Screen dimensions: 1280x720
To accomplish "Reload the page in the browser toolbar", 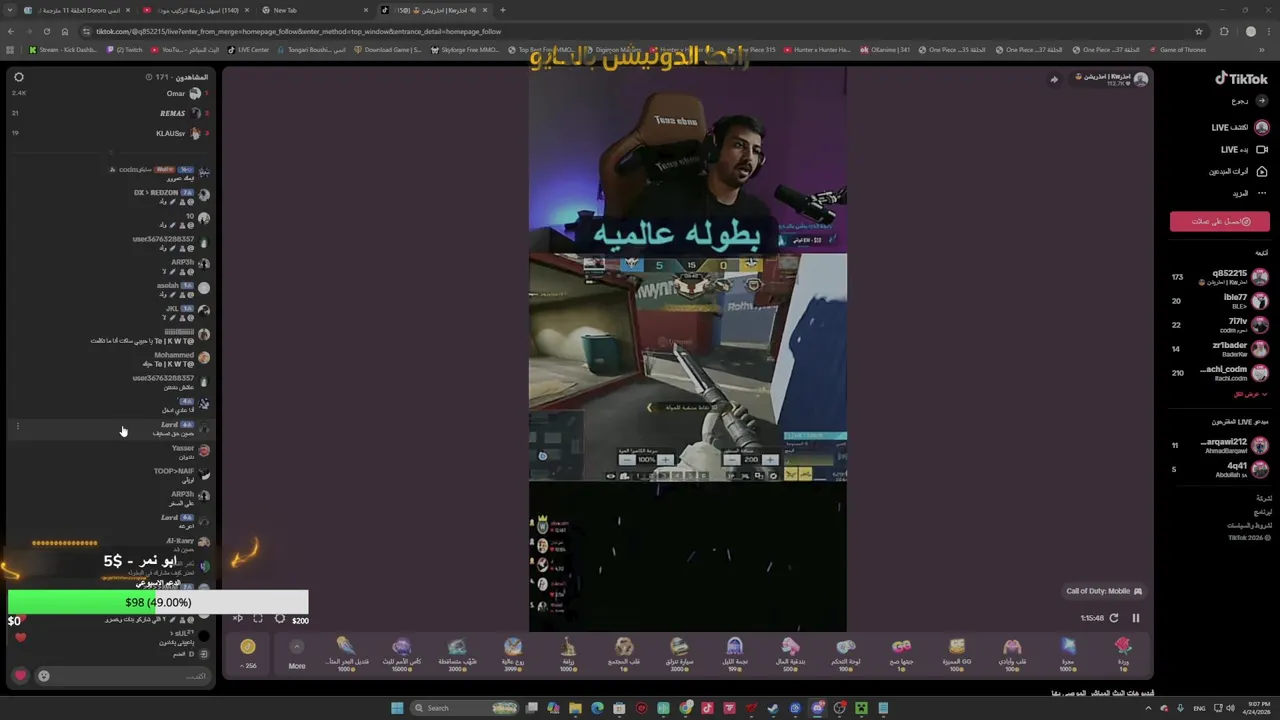I will coord(46,31).
